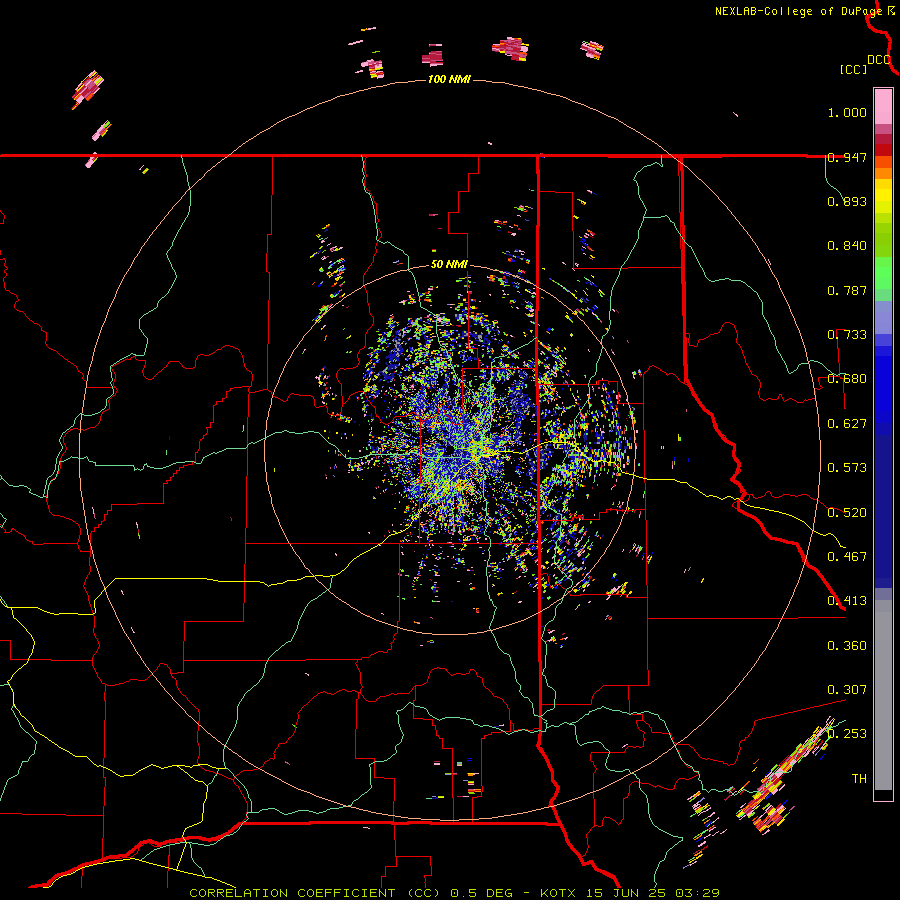Viewport: 900px width, 900px height.
Task: Click the 0.733 scale value
Action: pos(847,335)
